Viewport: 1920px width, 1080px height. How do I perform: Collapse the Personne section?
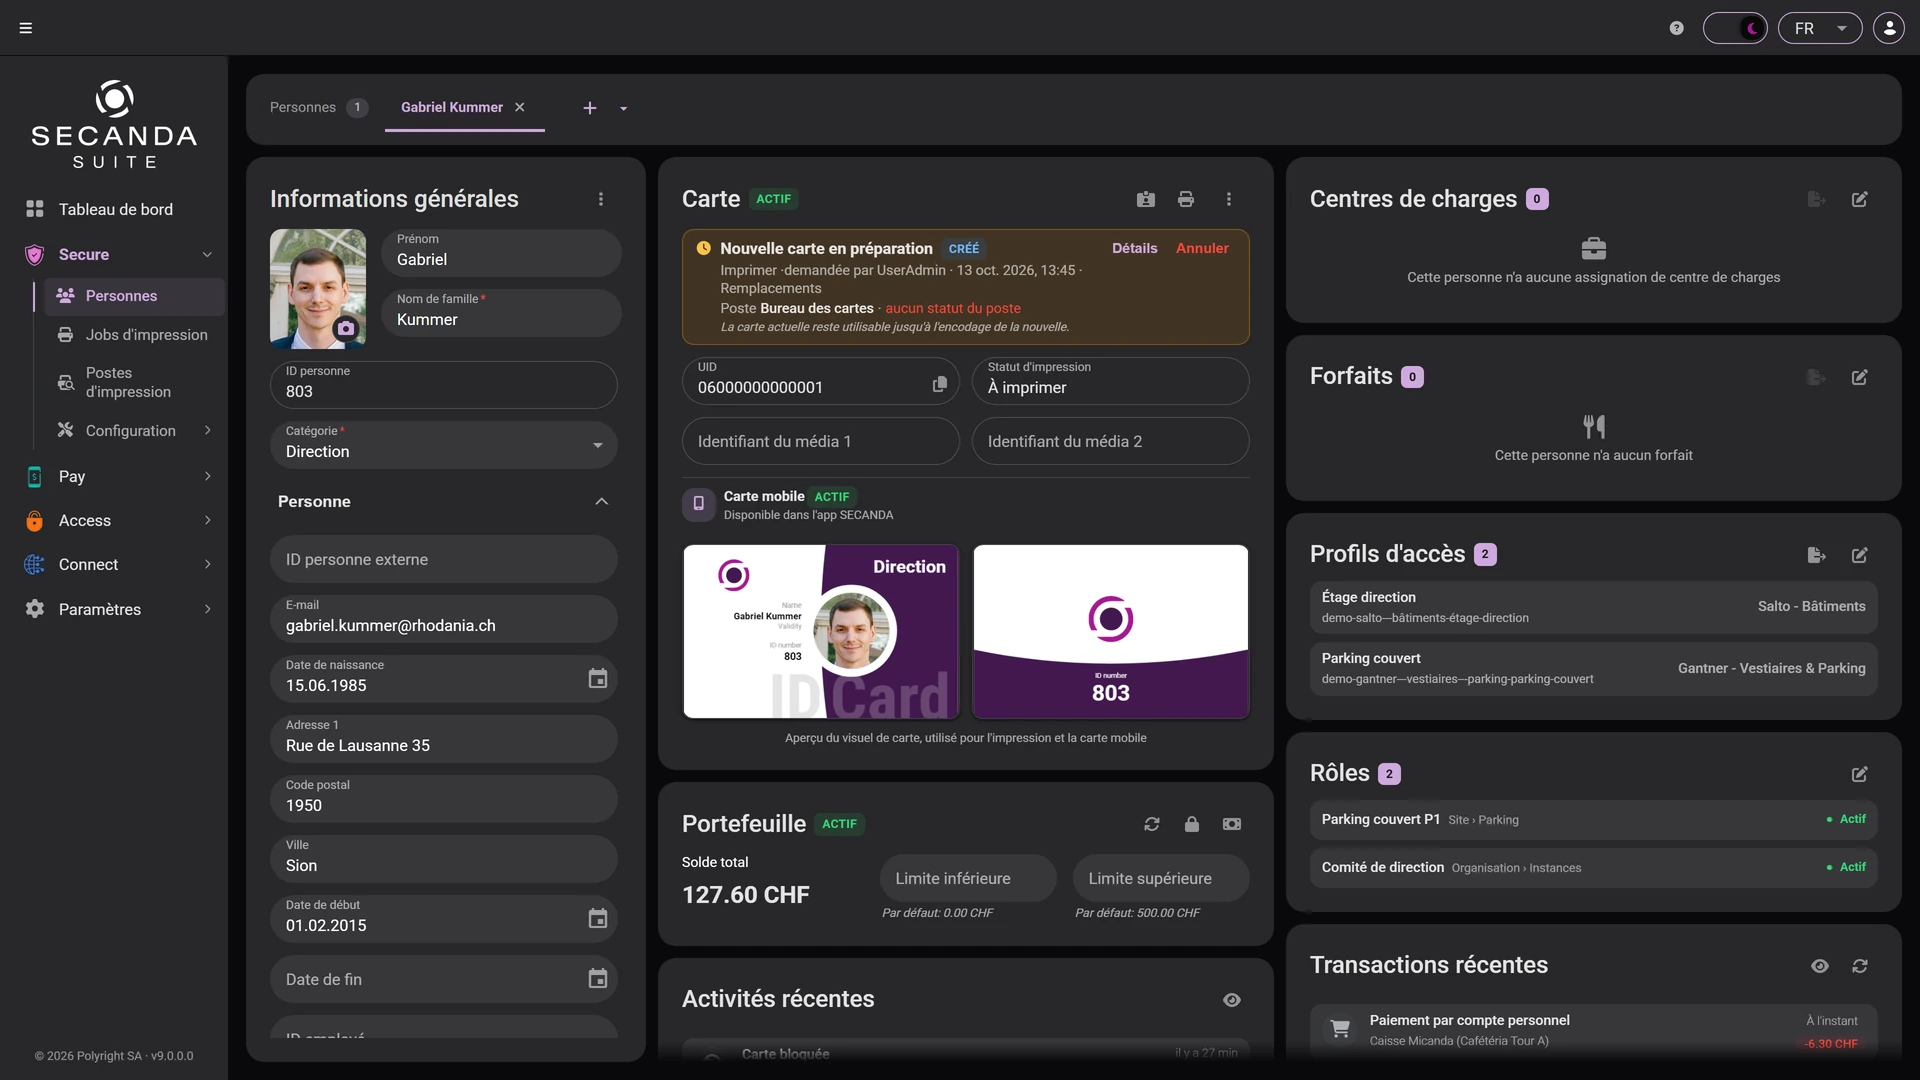pyautogui.click(x=602, y=501)
